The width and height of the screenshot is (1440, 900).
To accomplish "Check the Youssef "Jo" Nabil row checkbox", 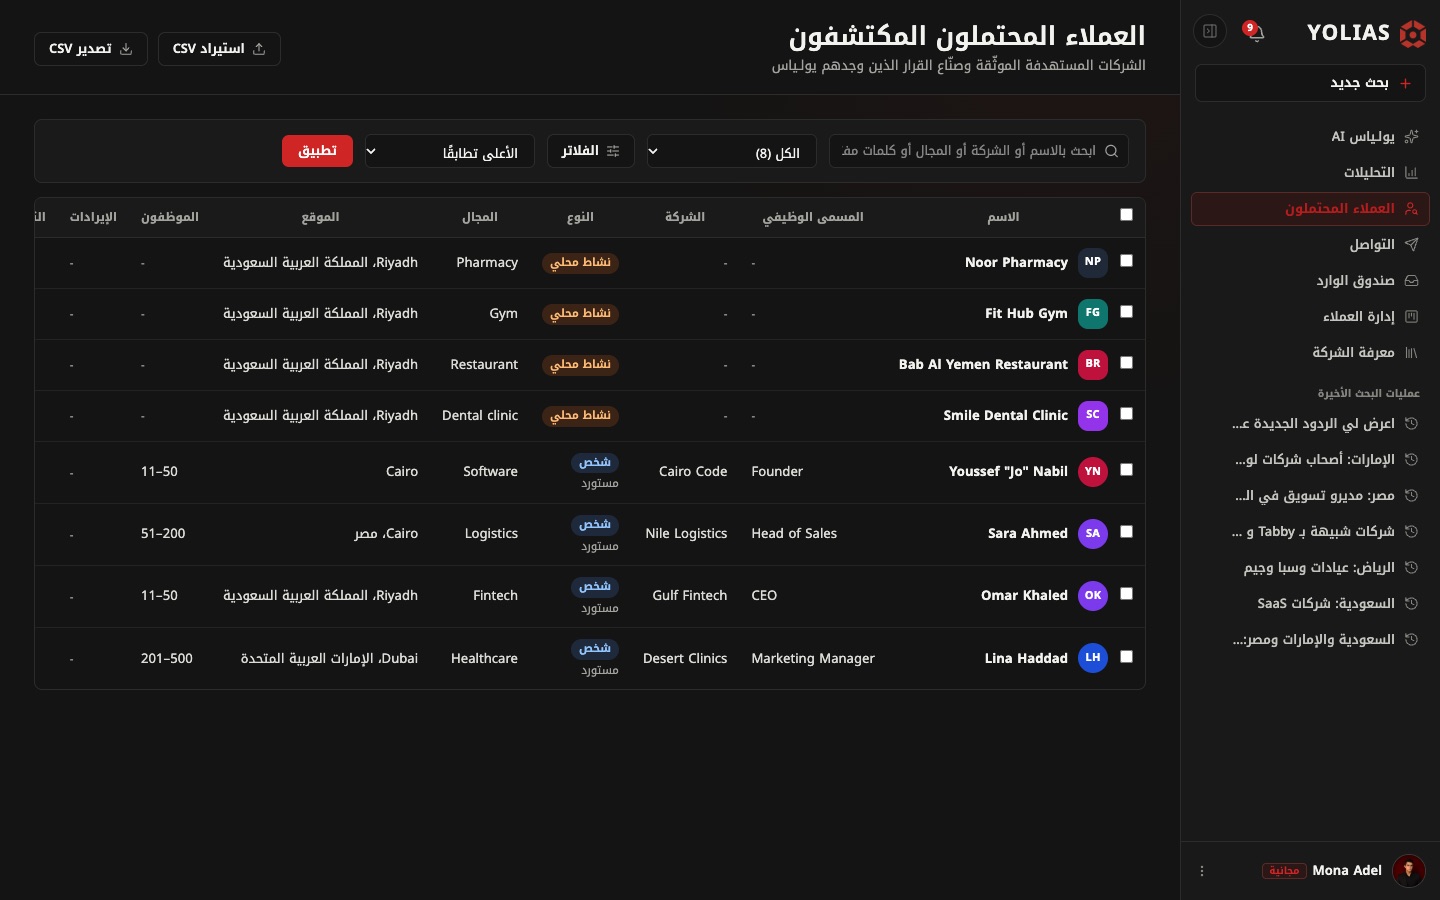I will (x=1126, y=470).
